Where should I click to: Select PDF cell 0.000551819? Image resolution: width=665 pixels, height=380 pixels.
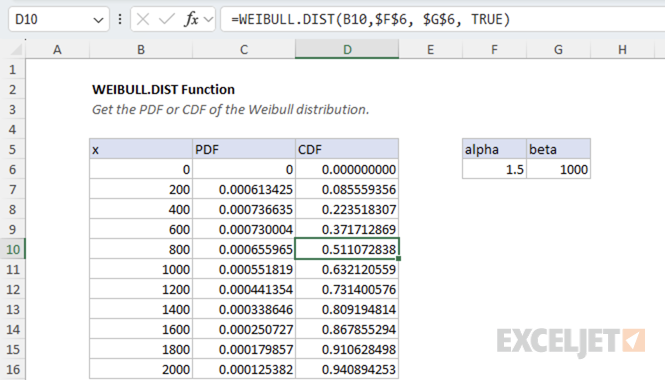pyautogui.click(x=244, y=269)
